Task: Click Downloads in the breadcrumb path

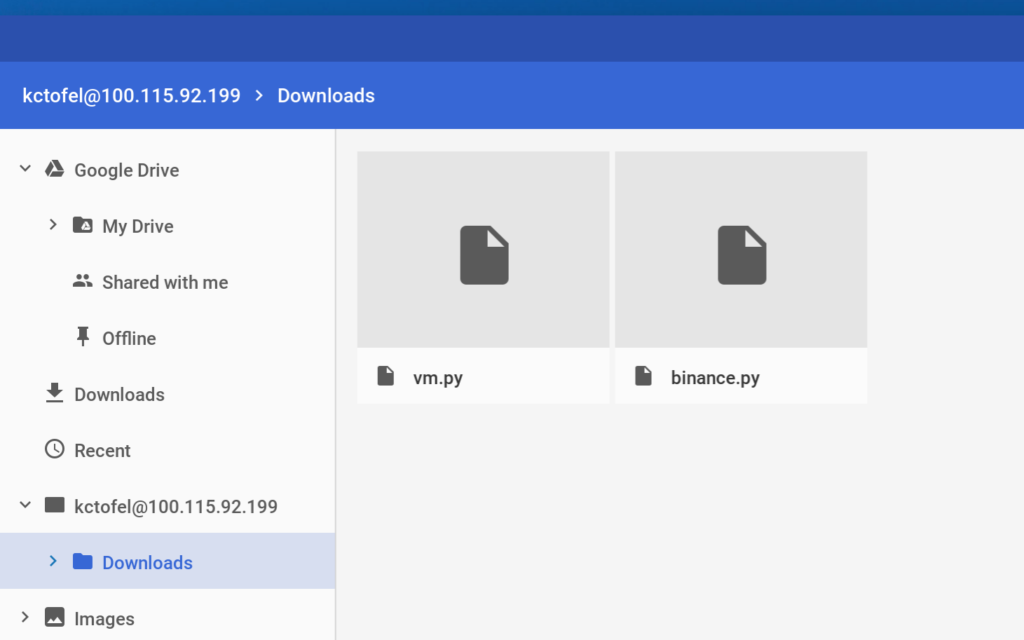Action: click(x=326, y=96)
